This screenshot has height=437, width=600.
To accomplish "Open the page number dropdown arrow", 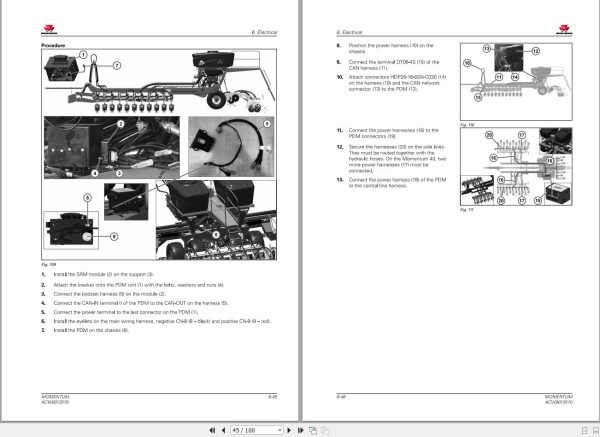I will pyautogui.click(x=280, y=430).
